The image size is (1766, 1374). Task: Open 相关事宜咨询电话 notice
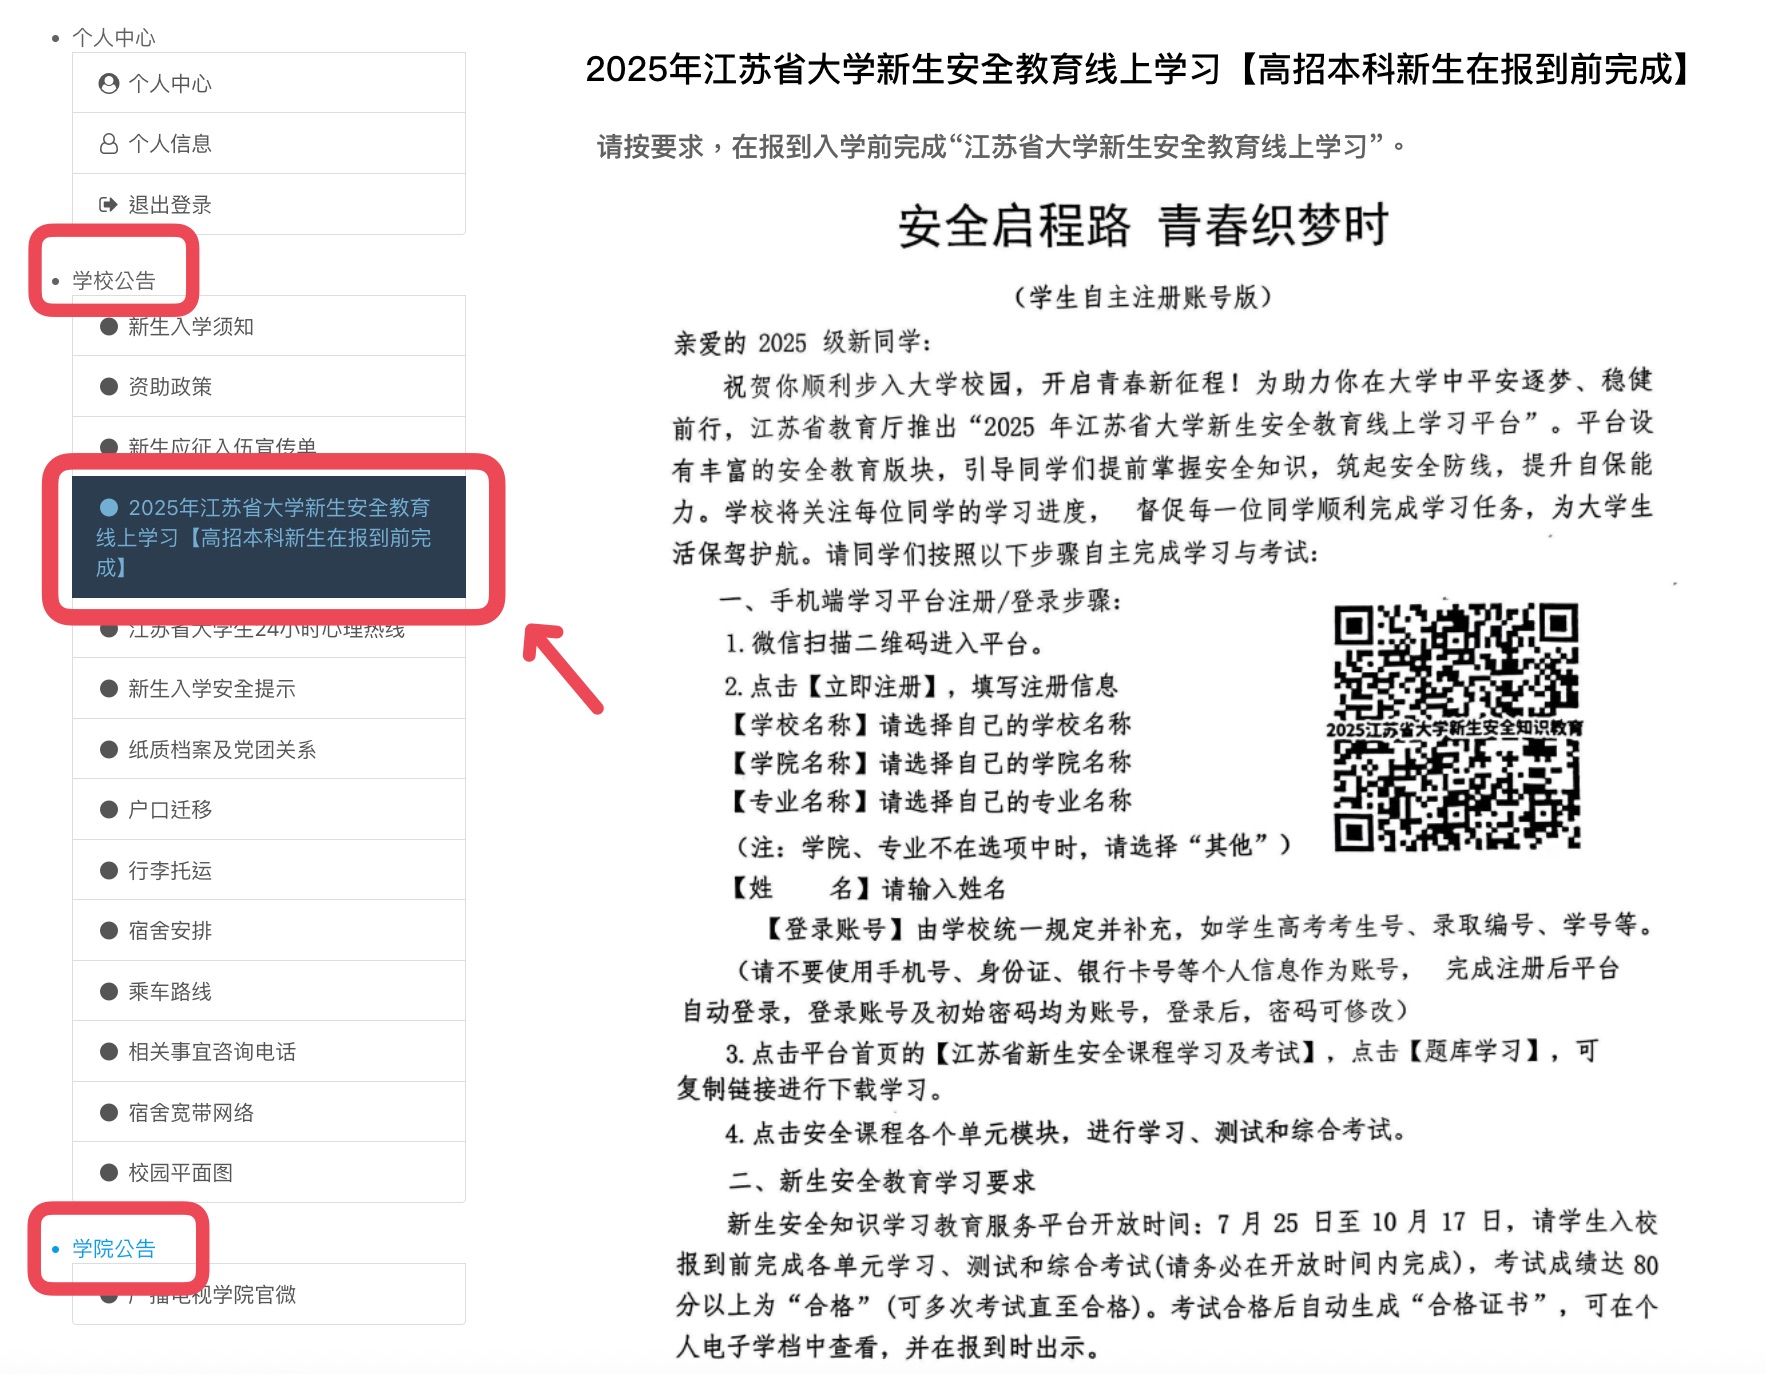tap(212, 1052)
